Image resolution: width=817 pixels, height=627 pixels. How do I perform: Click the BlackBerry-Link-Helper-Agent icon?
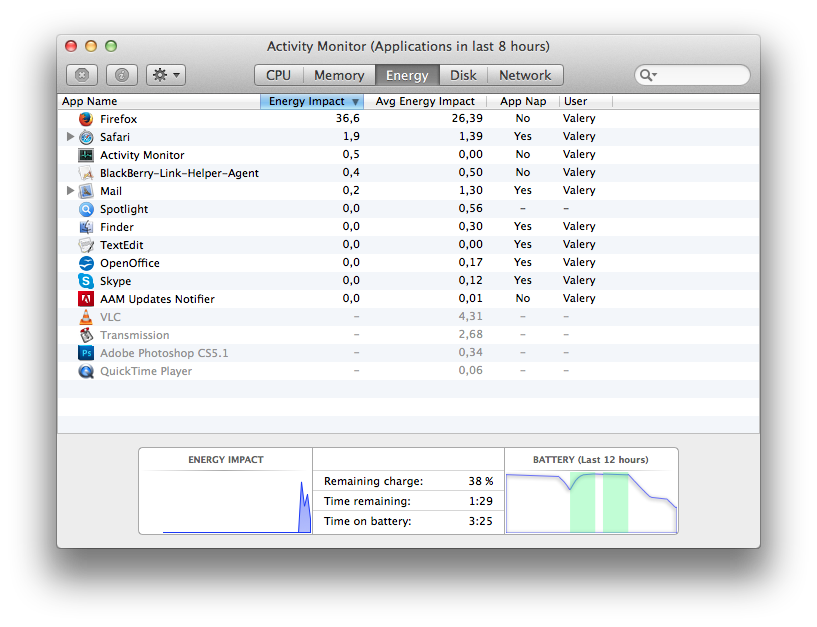click(x=86, y=173)
